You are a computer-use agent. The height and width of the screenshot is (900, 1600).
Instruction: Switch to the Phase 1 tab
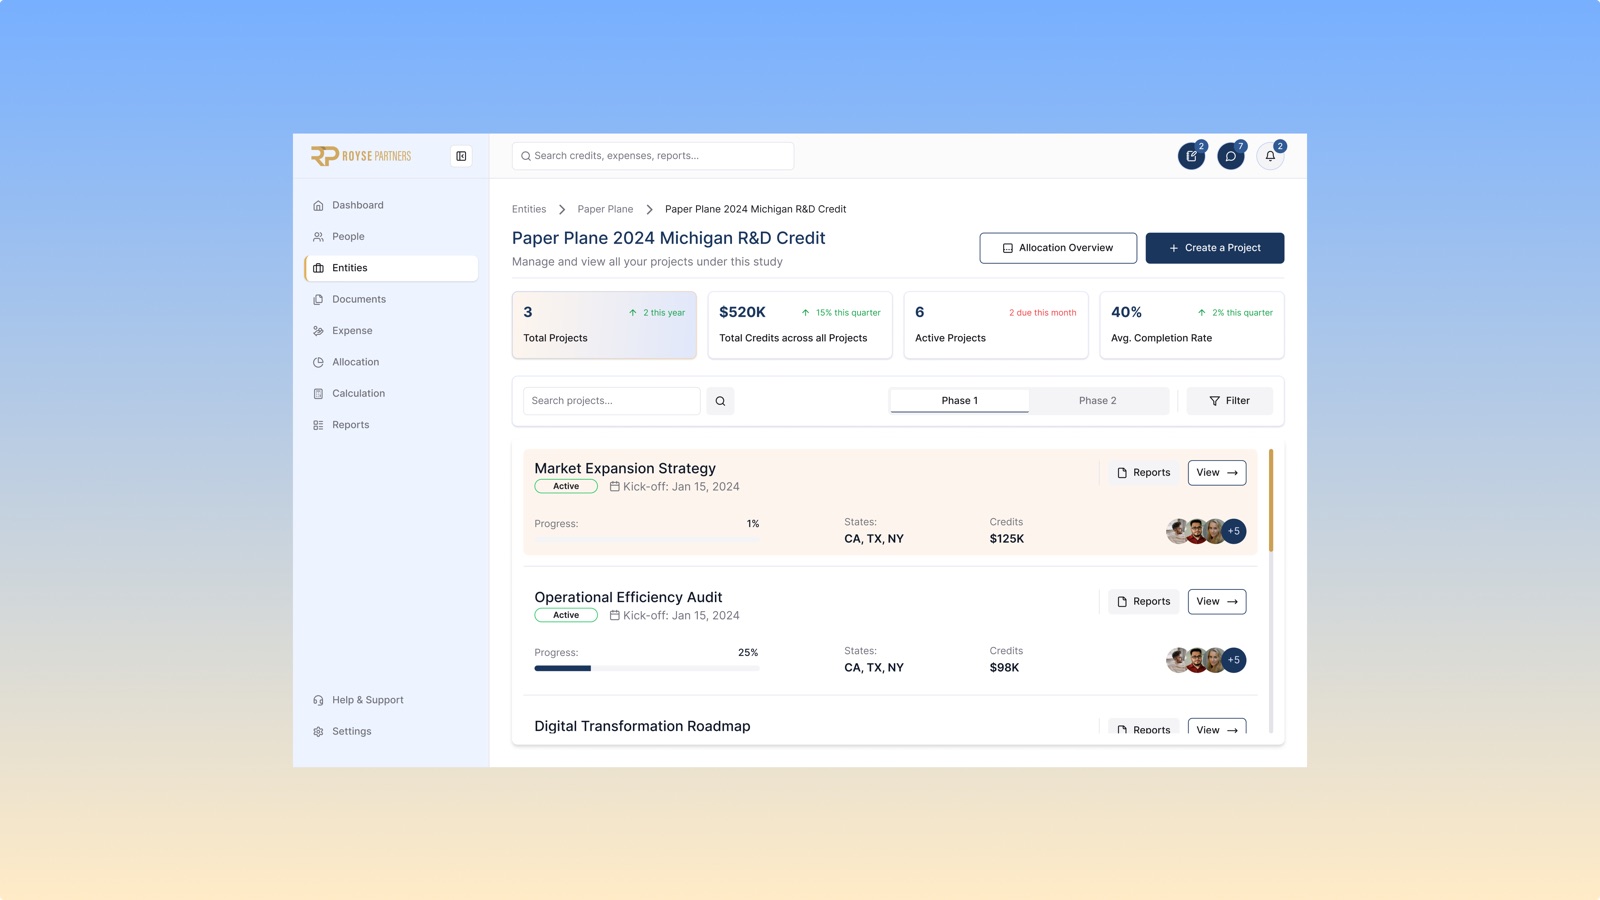959,401
